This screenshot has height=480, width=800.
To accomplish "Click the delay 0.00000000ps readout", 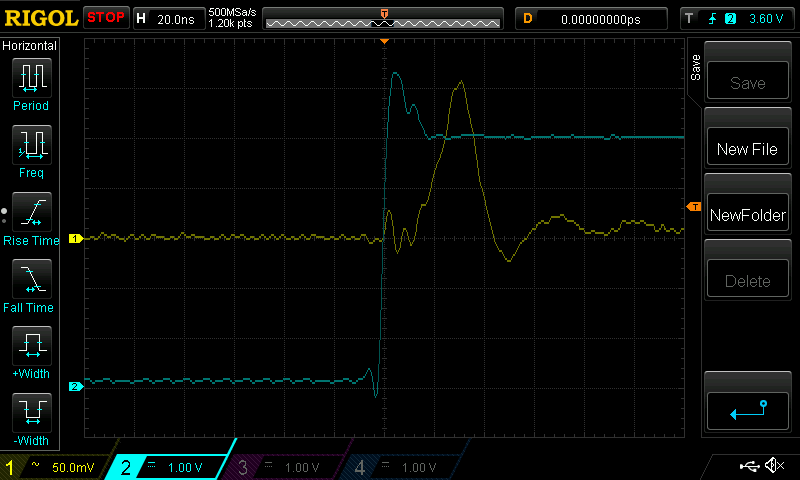I will tap(601, 19).
